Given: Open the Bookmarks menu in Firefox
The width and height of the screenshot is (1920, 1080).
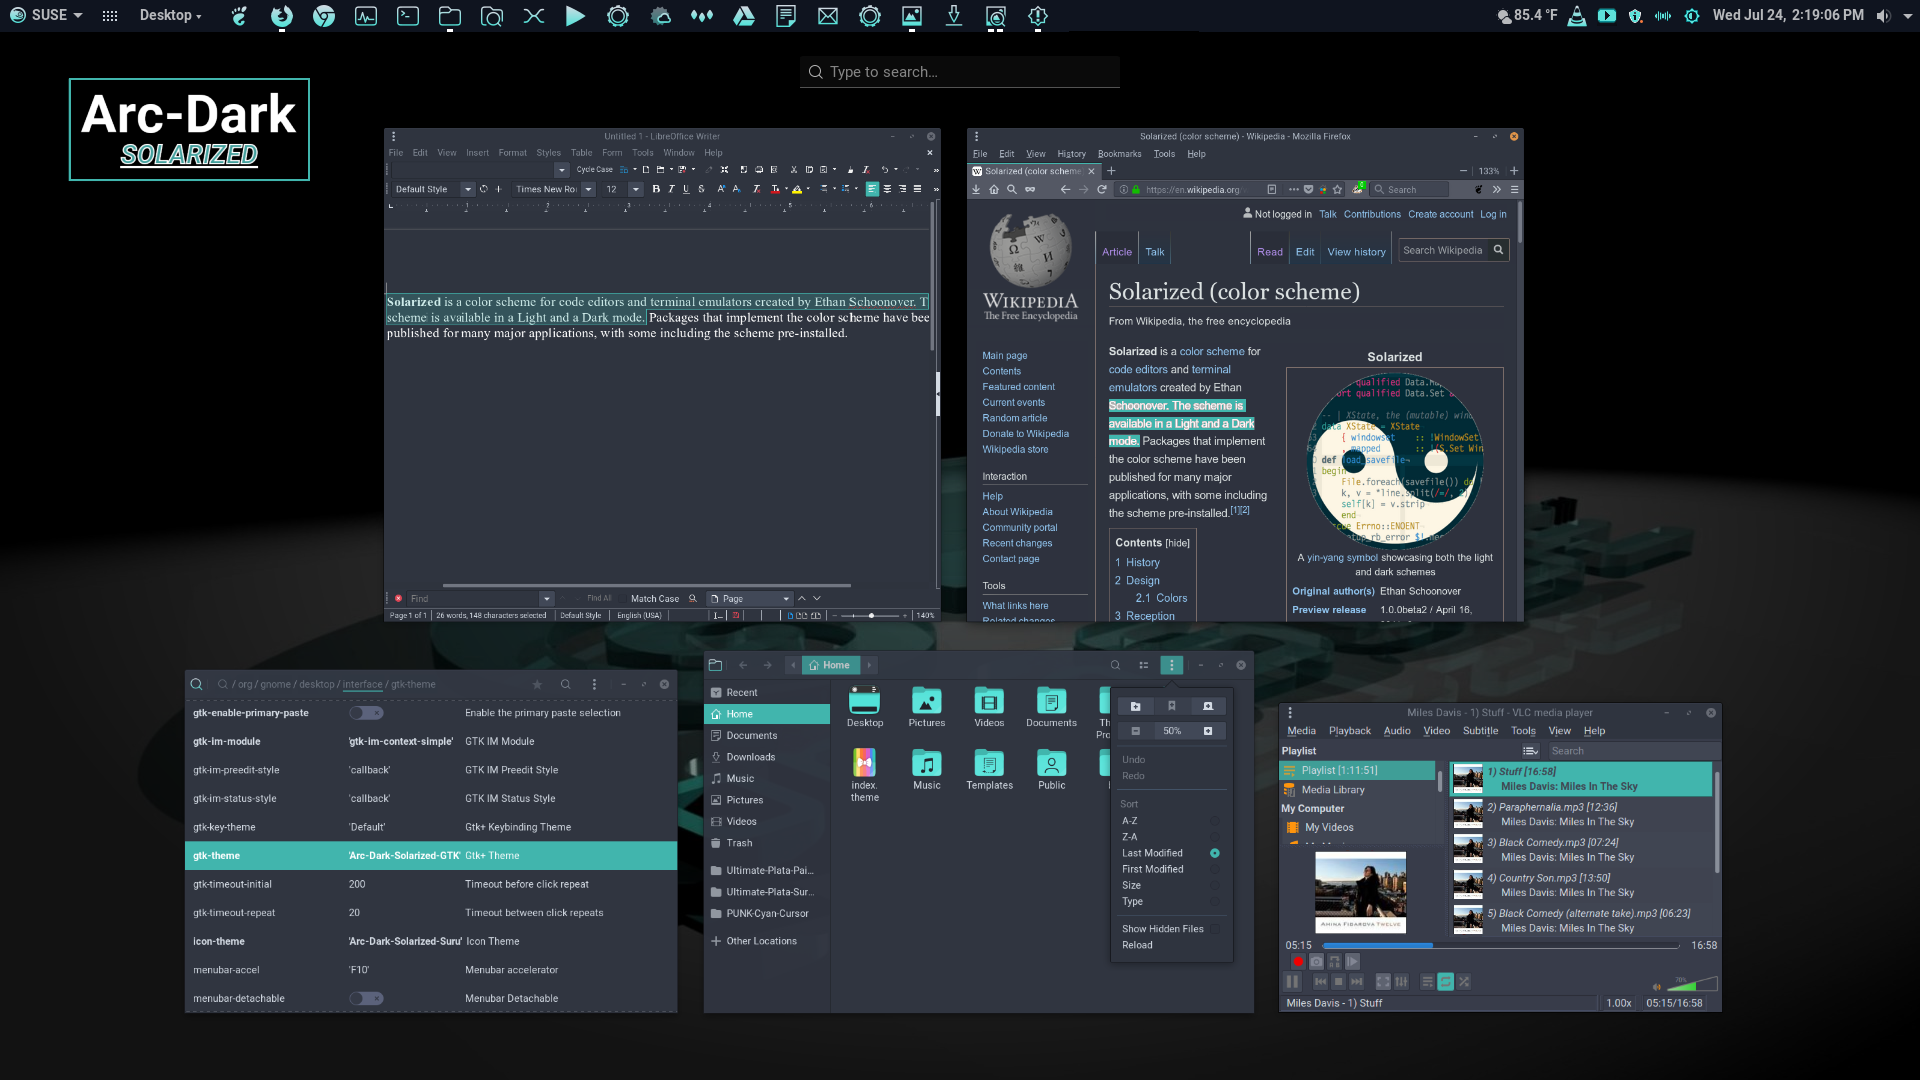Looking at the screenshot, I should [1119, 154].
